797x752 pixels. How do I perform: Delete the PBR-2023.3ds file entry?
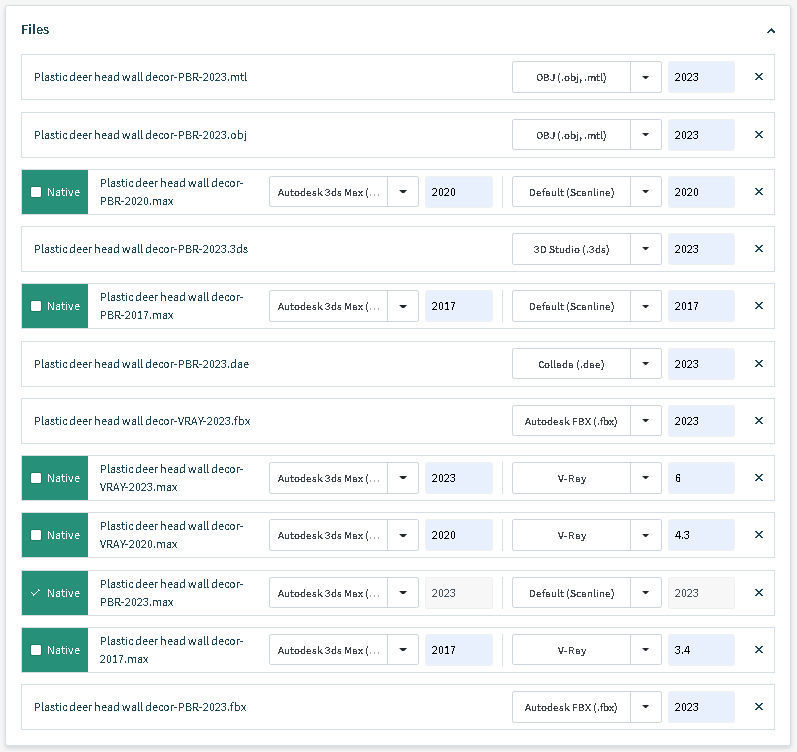(758, 249)
